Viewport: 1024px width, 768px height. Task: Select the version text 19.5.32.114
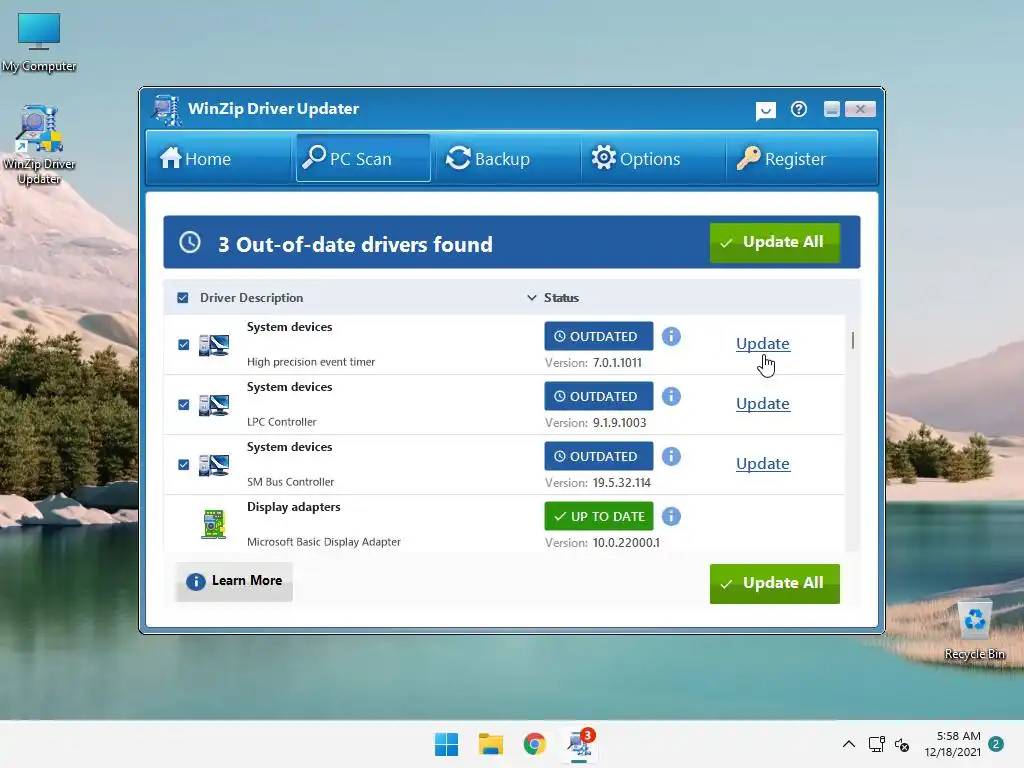tap(622, 483)
